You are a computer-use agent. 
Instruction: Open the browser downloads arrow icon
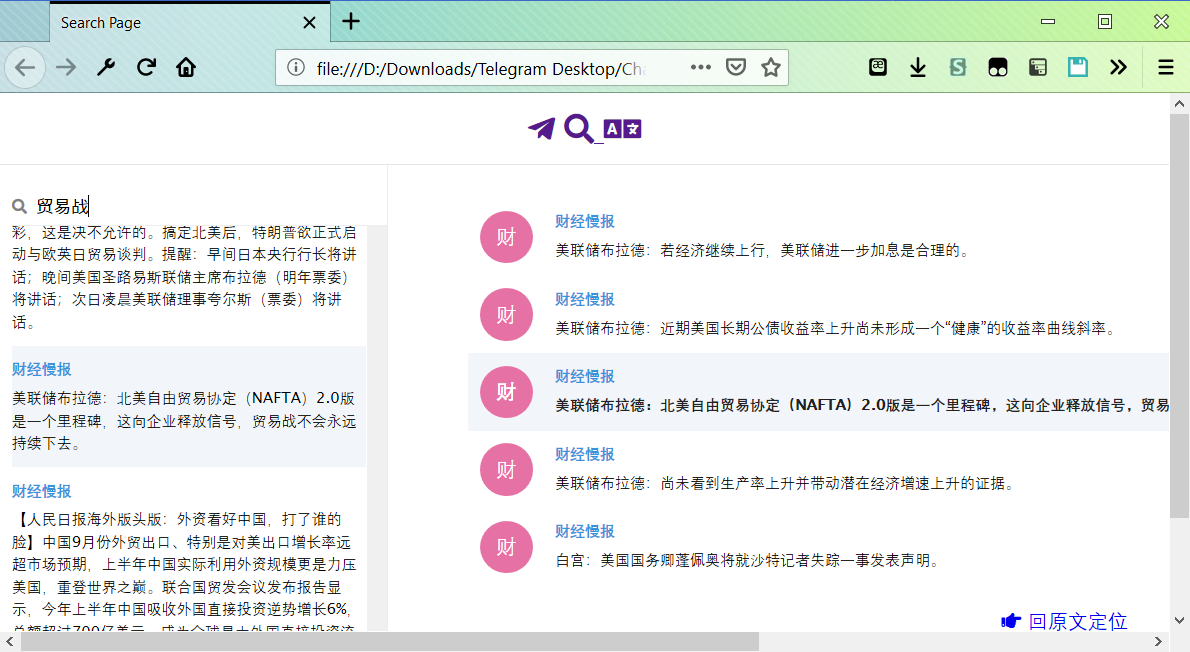click(x=917, y=67)
